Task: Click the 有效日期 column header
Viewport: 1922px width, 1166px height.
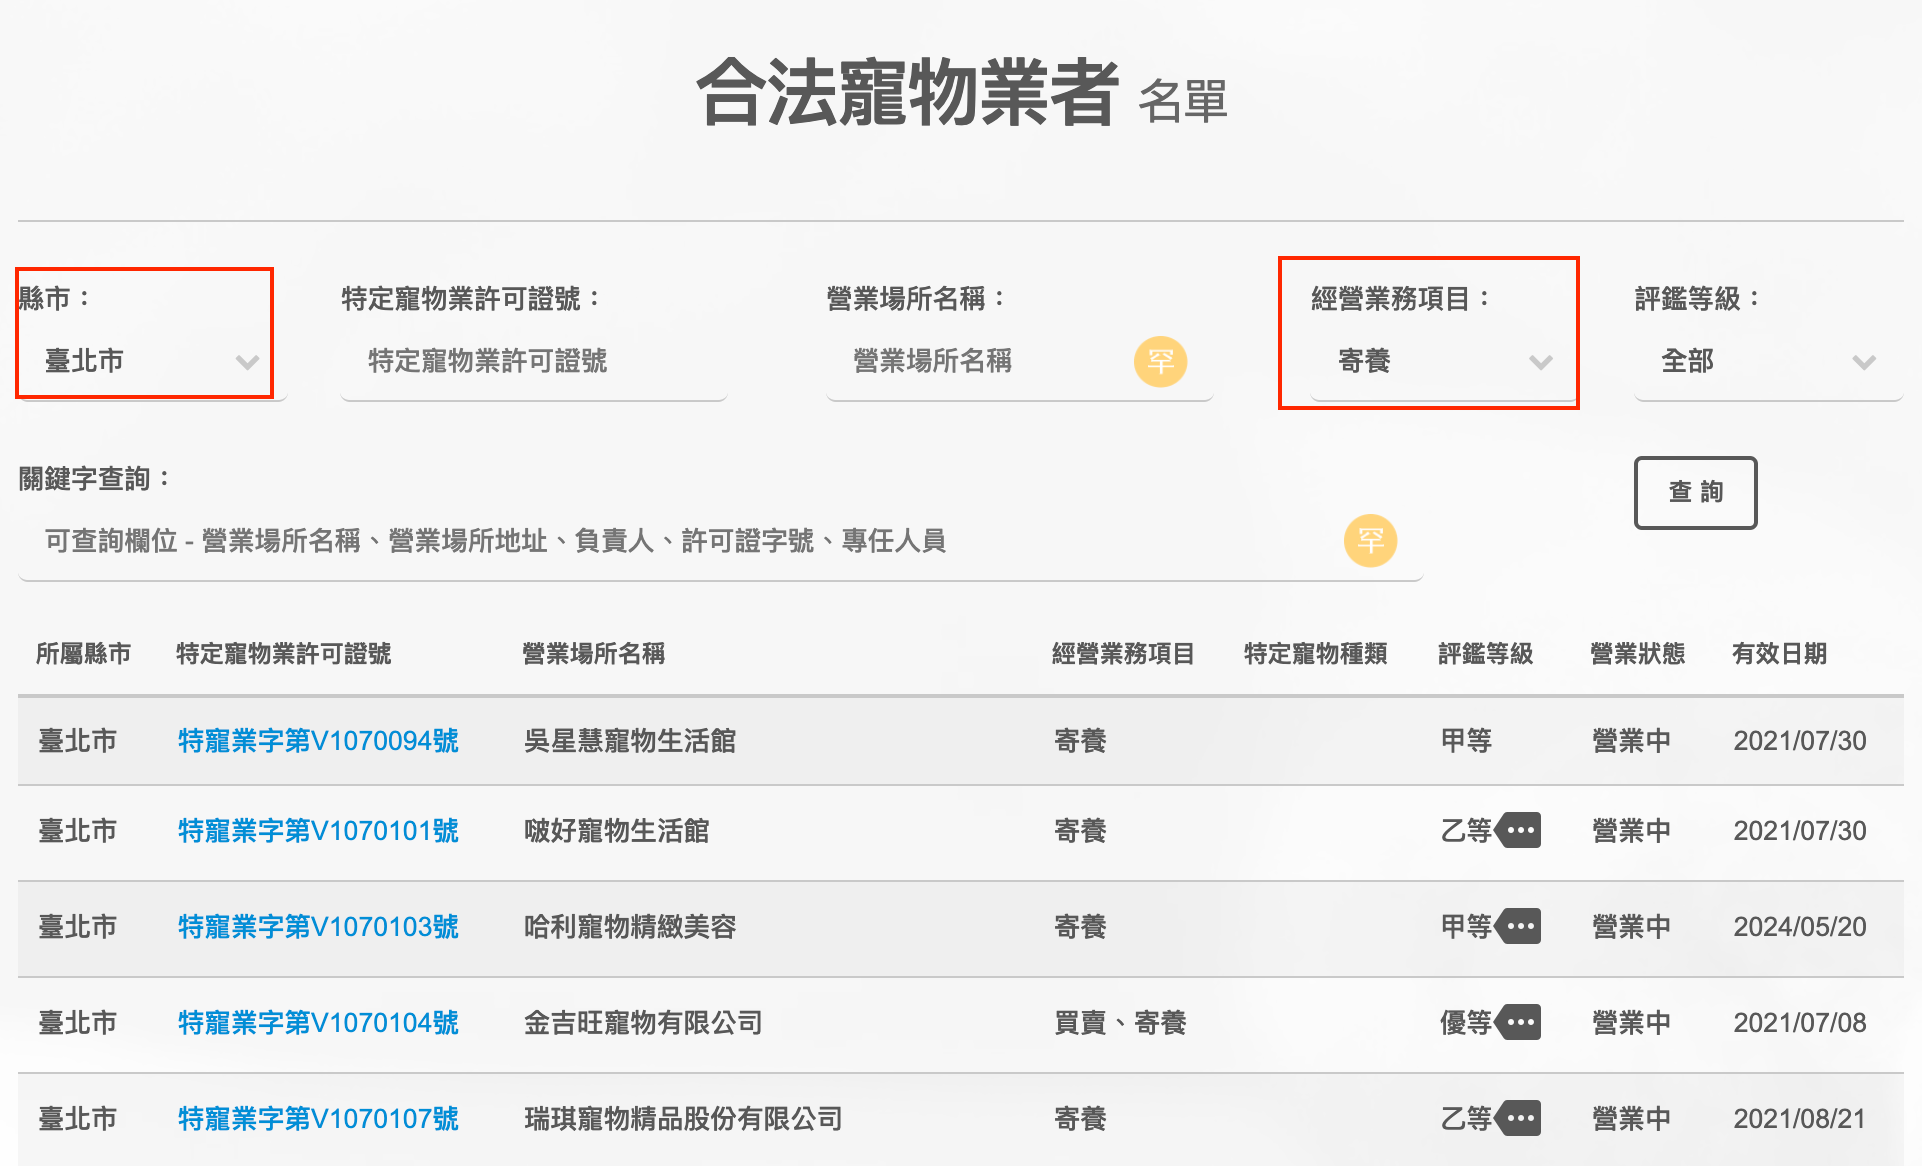Action: pyautogui.click(x=1779, y=654)
